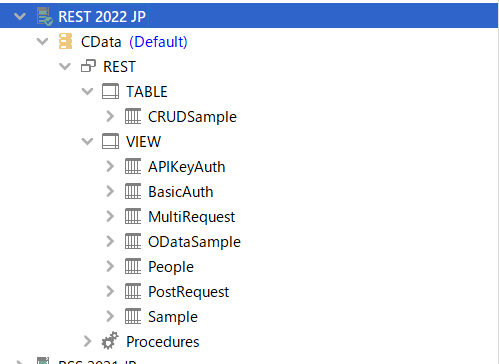Click the REST 2022 JP connection icon
Image resolution: width=499 pixels, height=364 pixels.
point(45,16)
